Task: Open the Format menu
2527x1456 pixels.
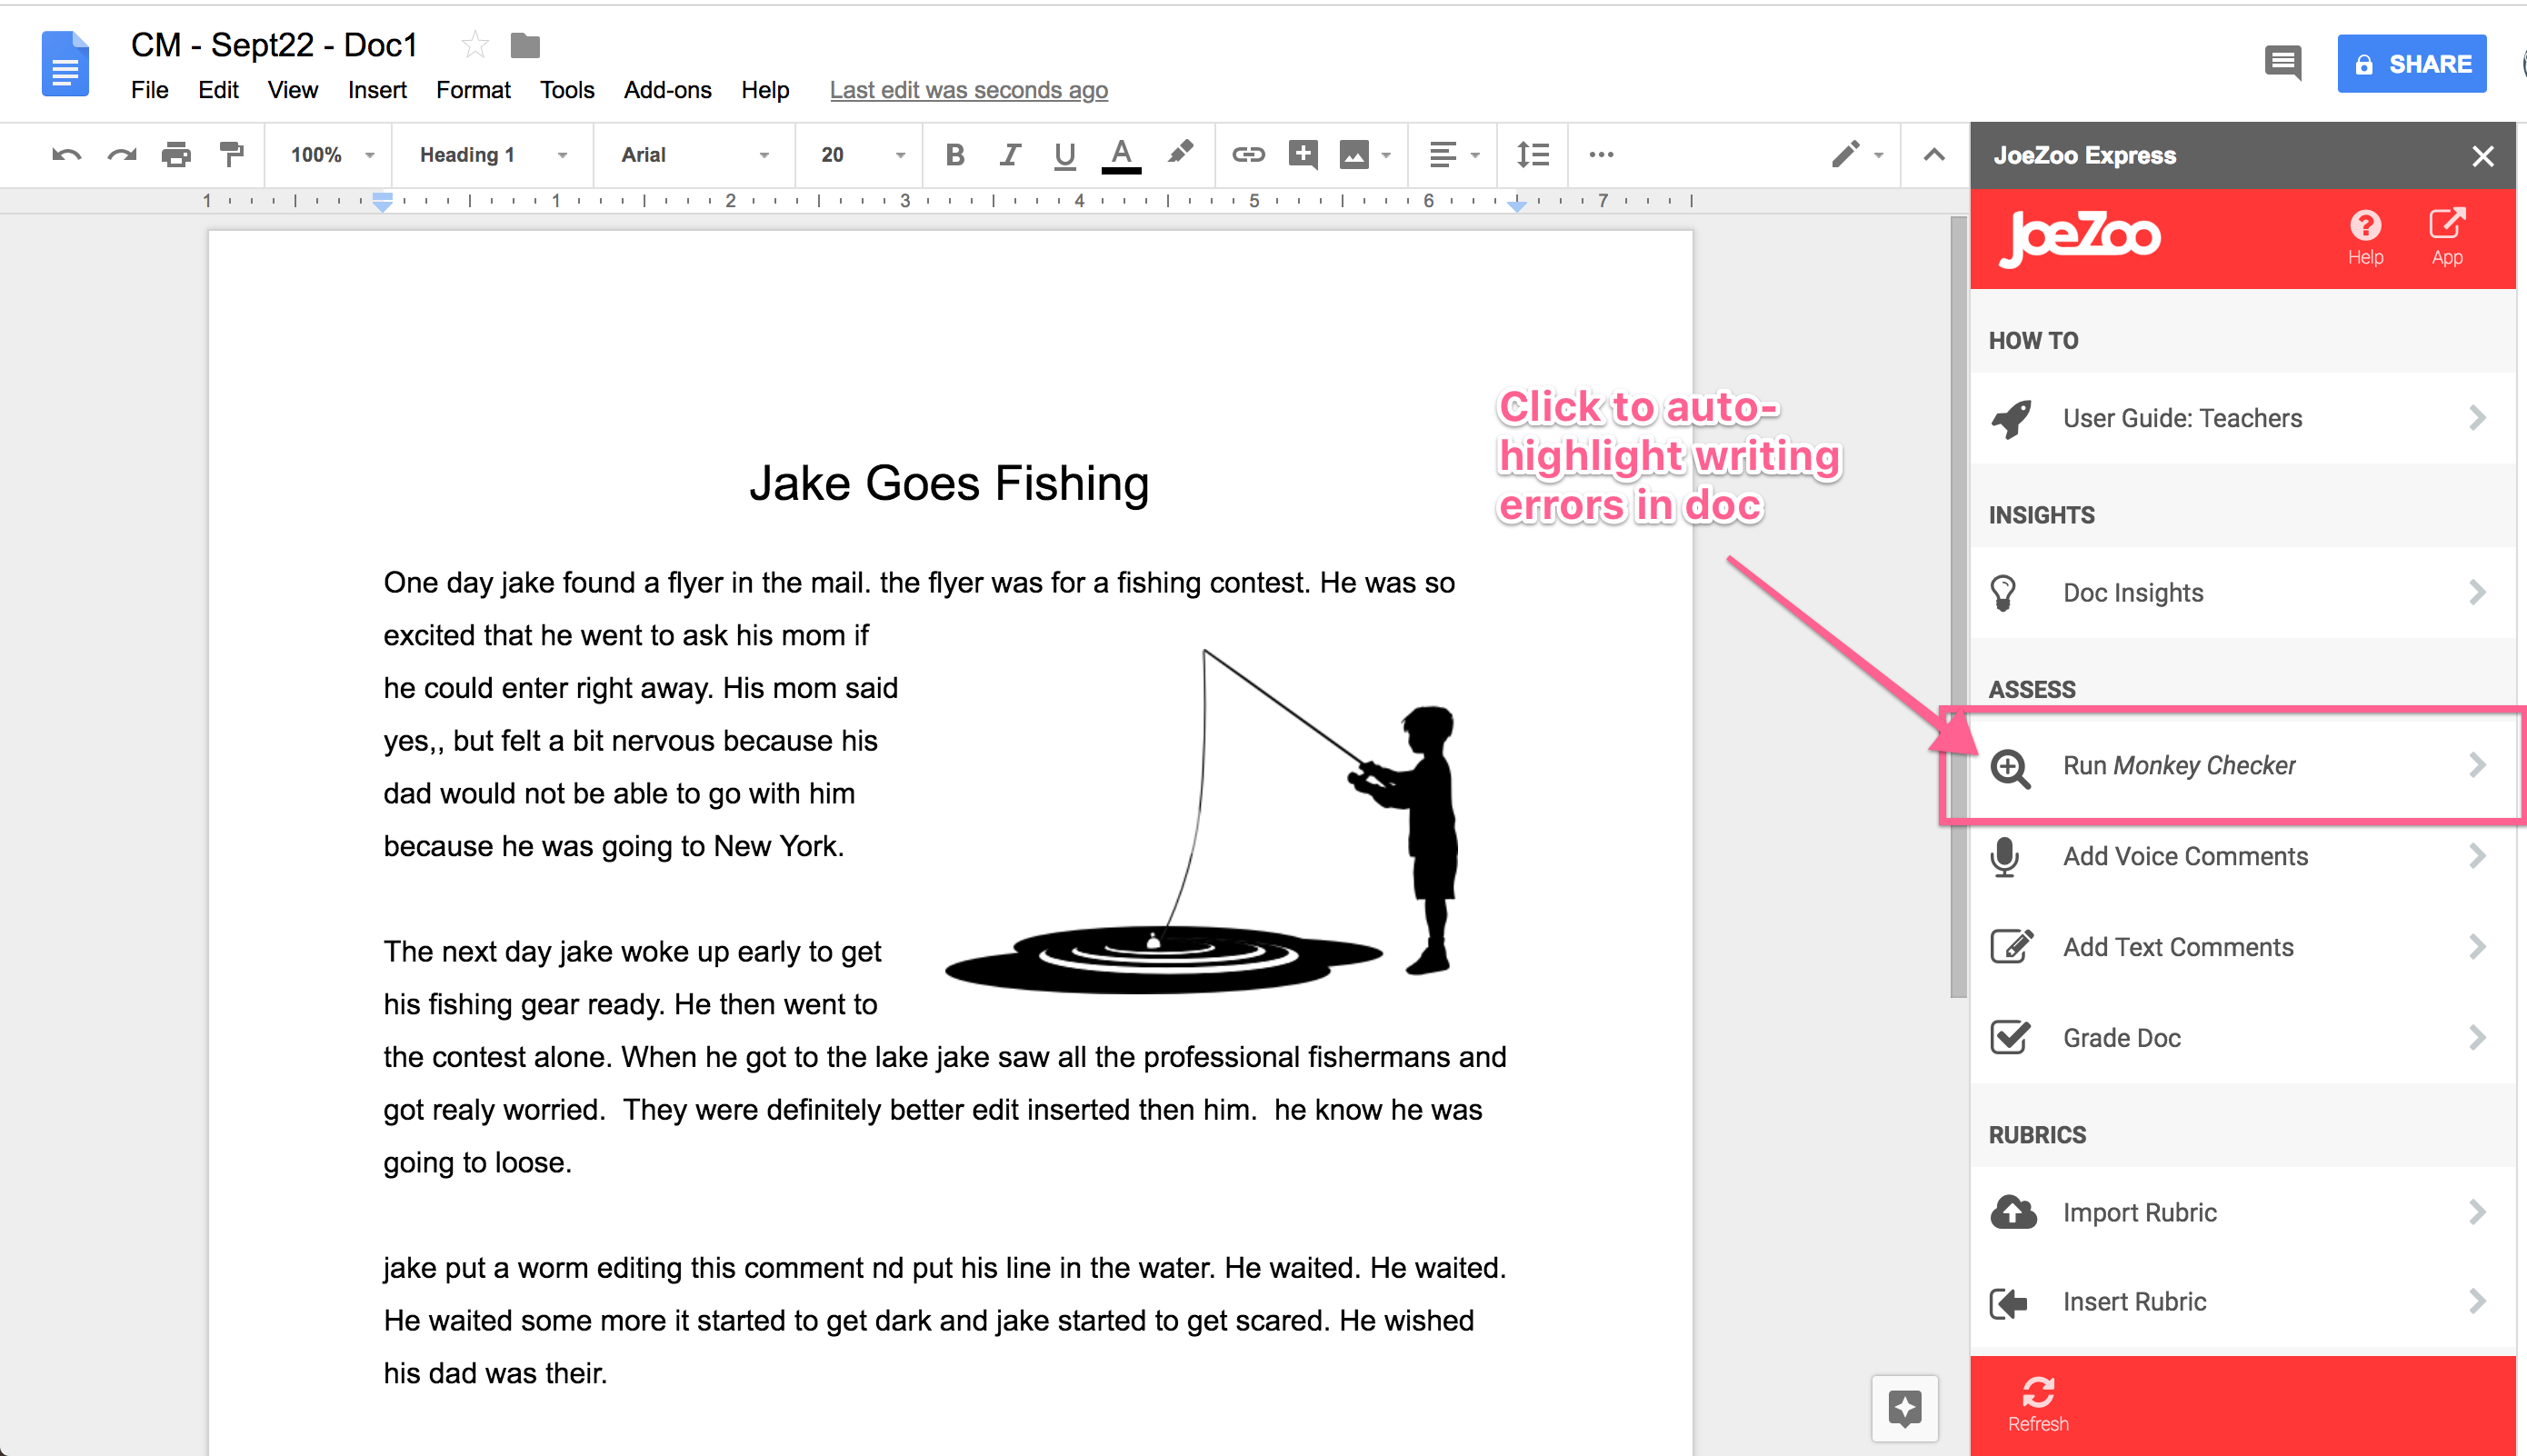Action: [472, 90]
